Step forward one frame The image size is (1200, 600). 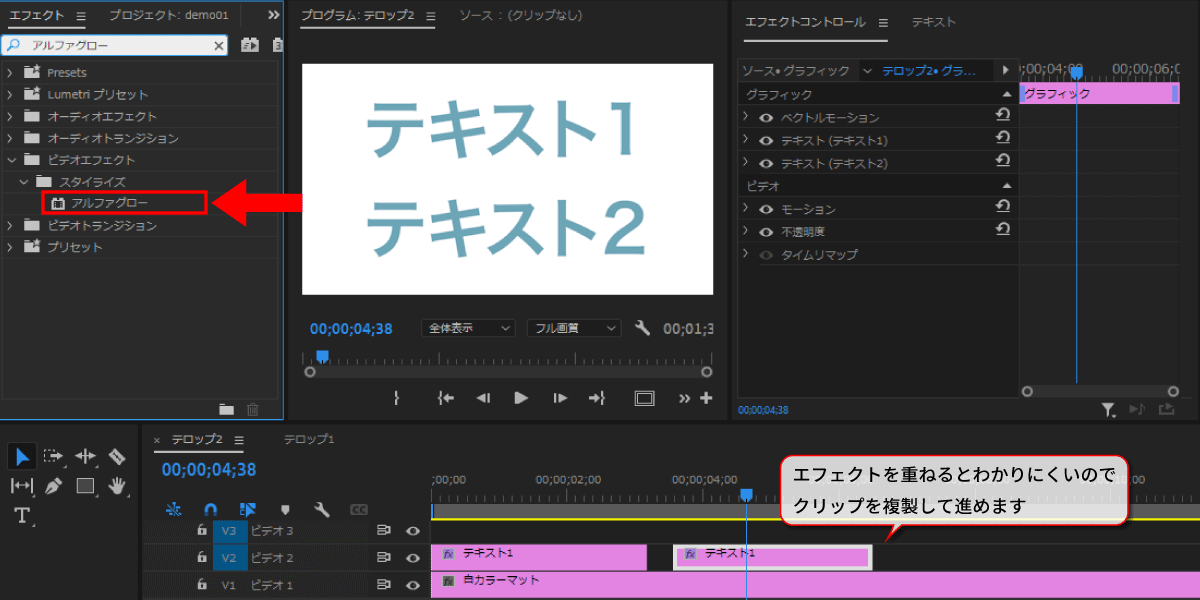[x=559, y=398]
